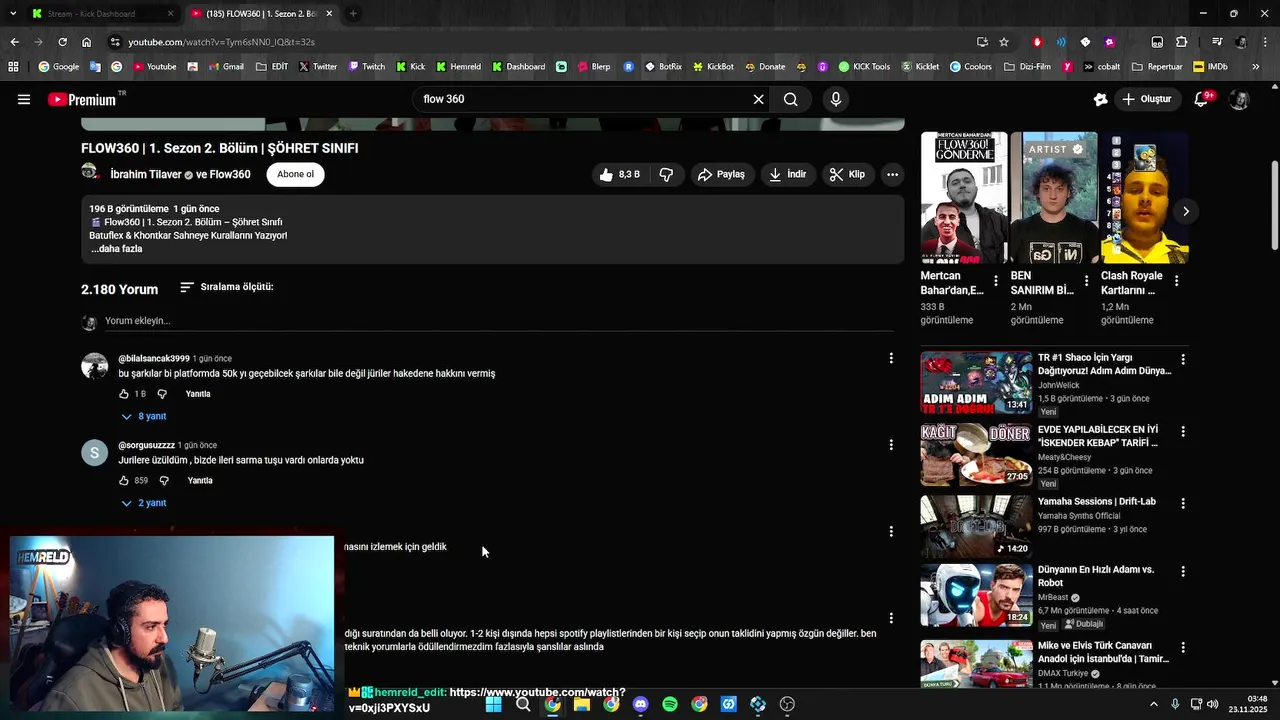Open the Twitter bookmark
Viewport: 1280px width, 720px height.
pyautogui.click(x=318, y=67)
